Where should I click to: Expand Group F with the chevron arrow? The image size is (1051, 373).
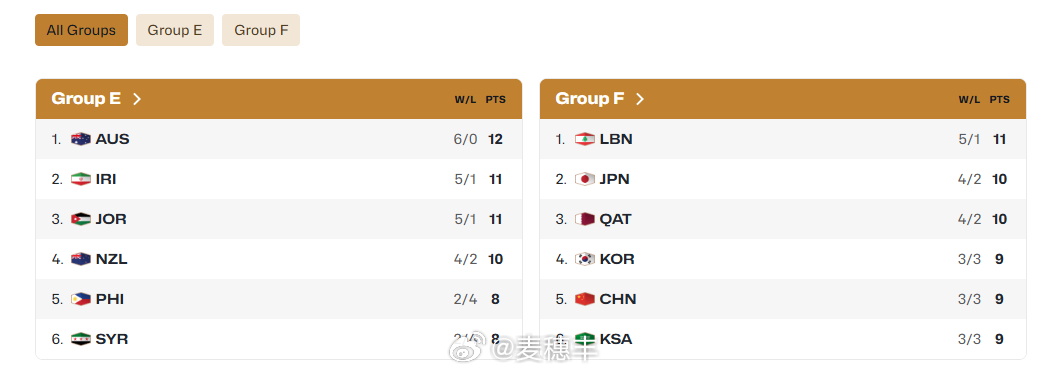[x=640, y=99]
